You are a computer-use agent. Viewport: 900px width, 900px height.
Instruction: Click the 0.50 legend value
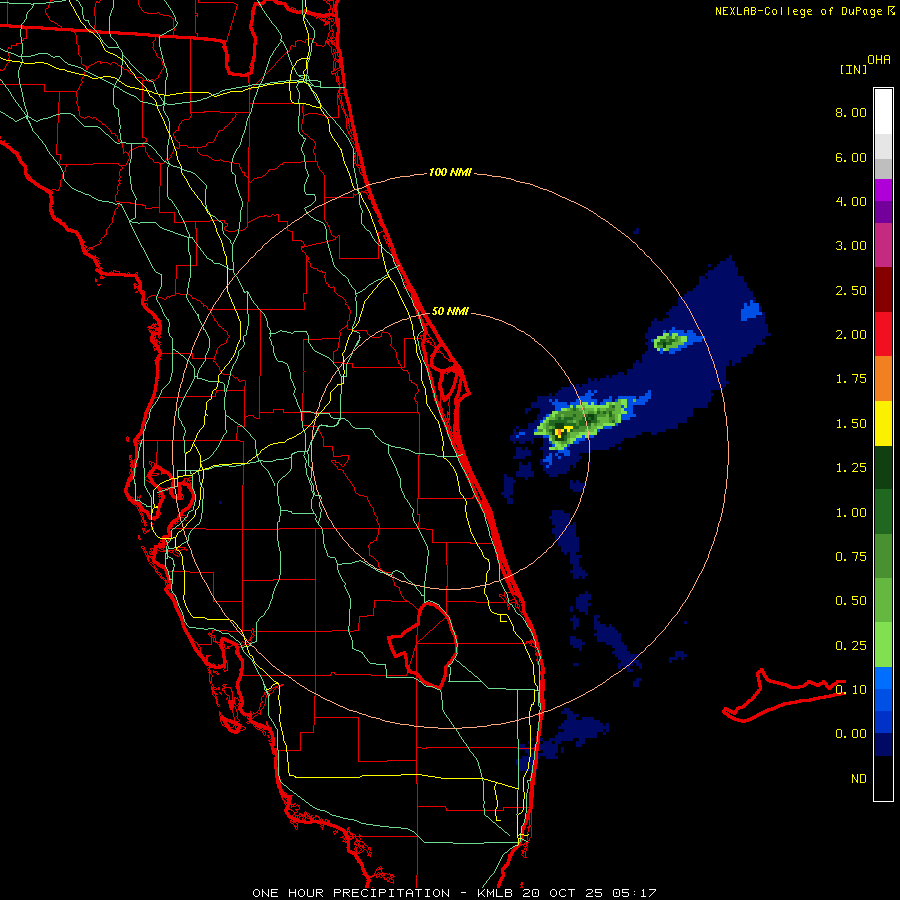[x=851, y=601]
